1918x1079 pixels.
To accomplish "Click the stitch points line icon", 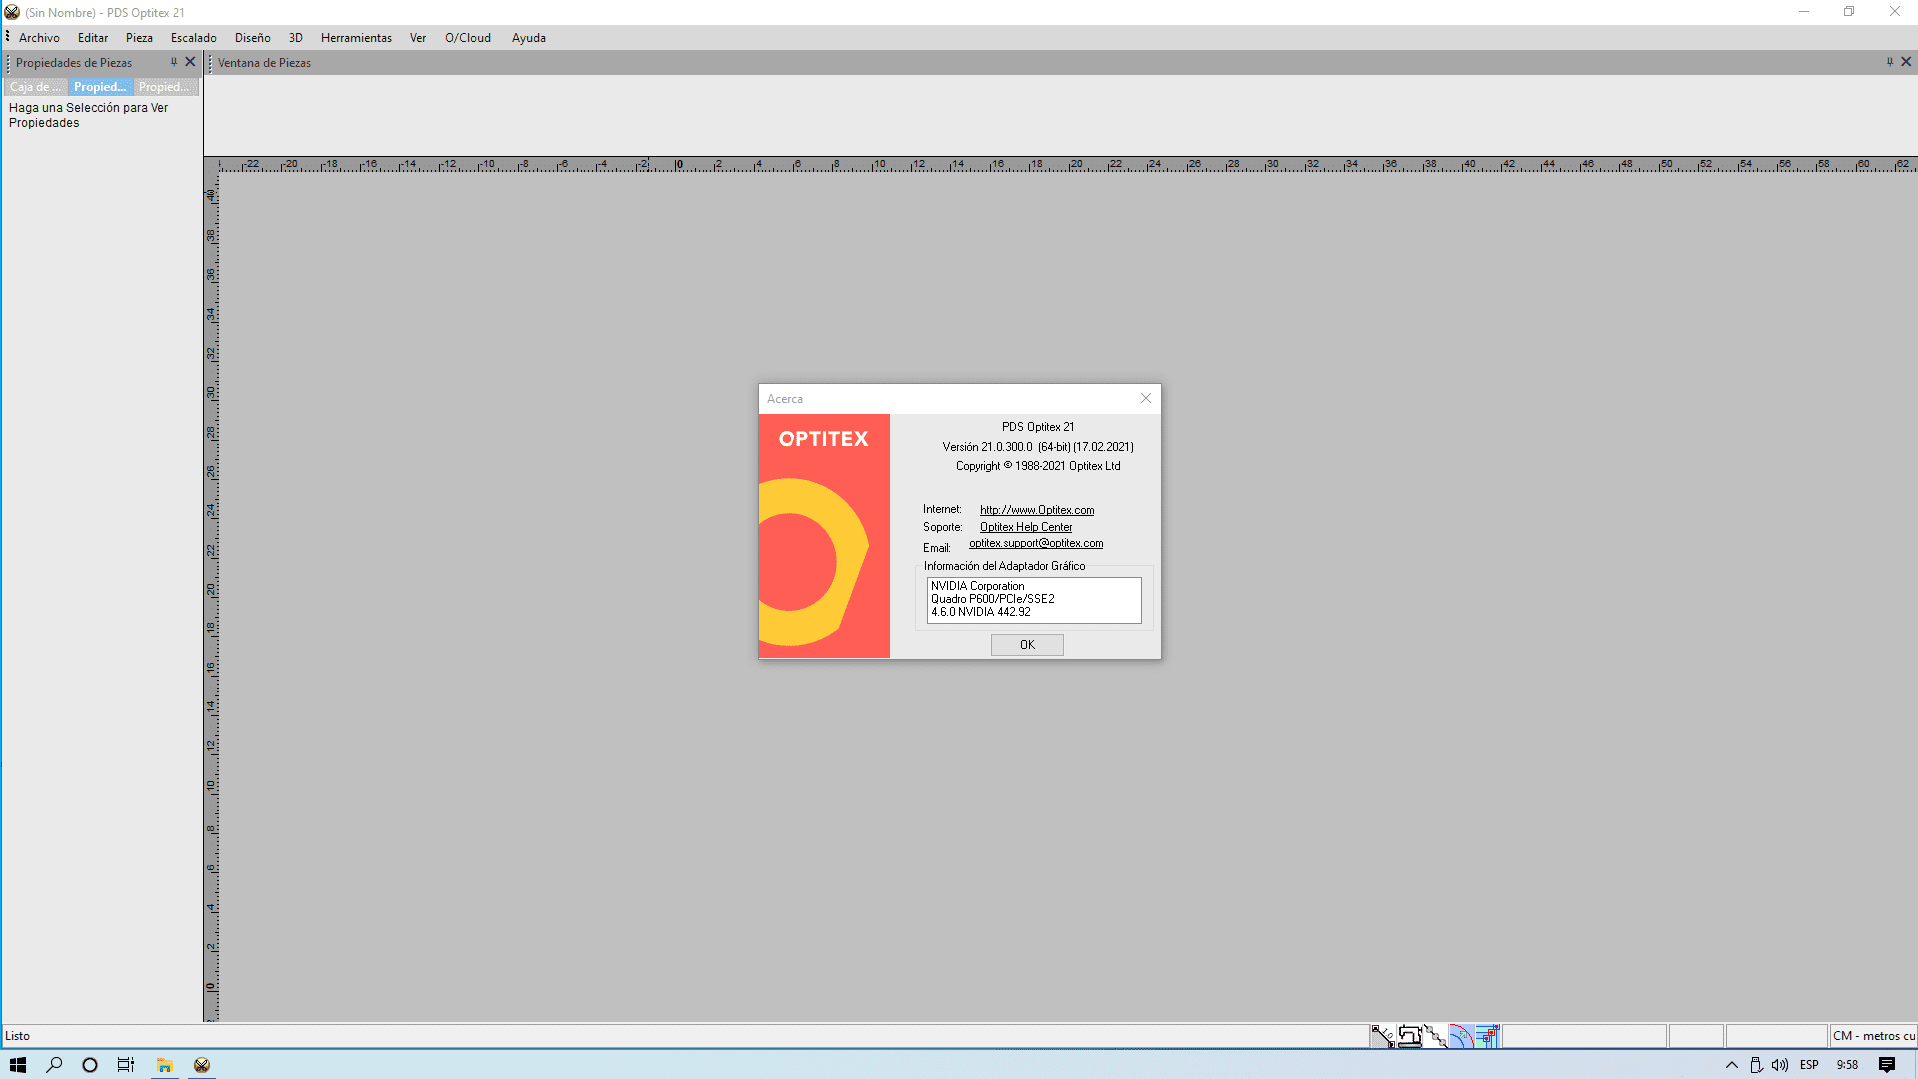I will [1435, 1036].
